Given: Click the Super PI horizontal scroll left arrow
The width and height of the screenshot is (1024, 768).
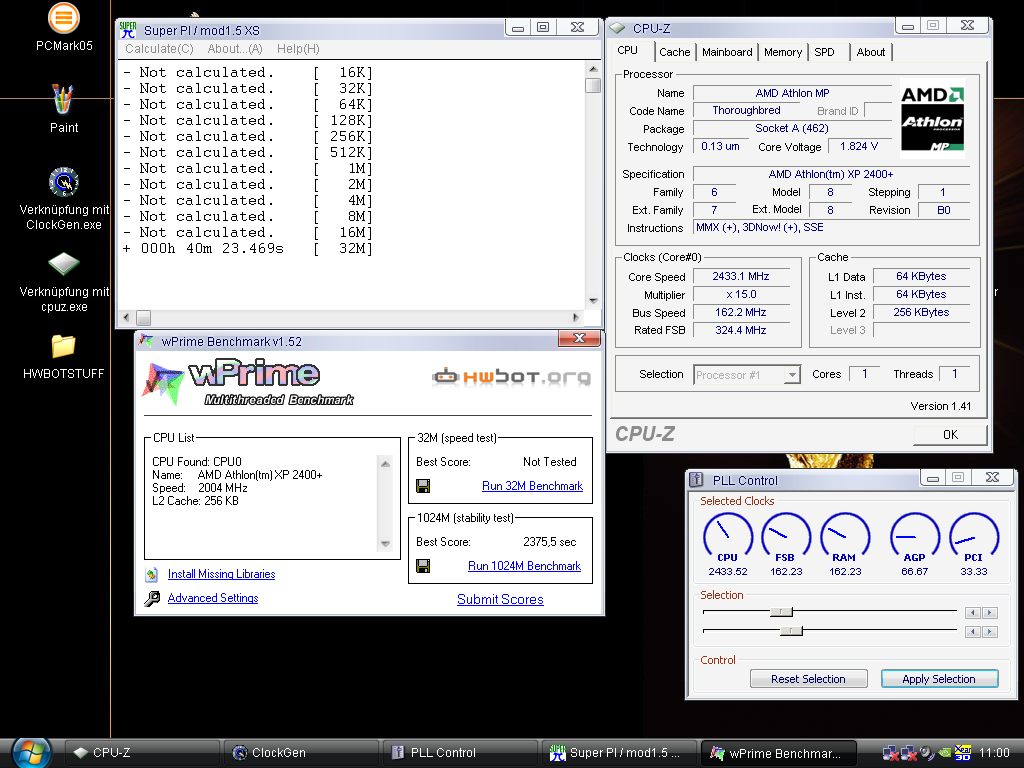Looking at the screenshot, I should click(126, 317).
